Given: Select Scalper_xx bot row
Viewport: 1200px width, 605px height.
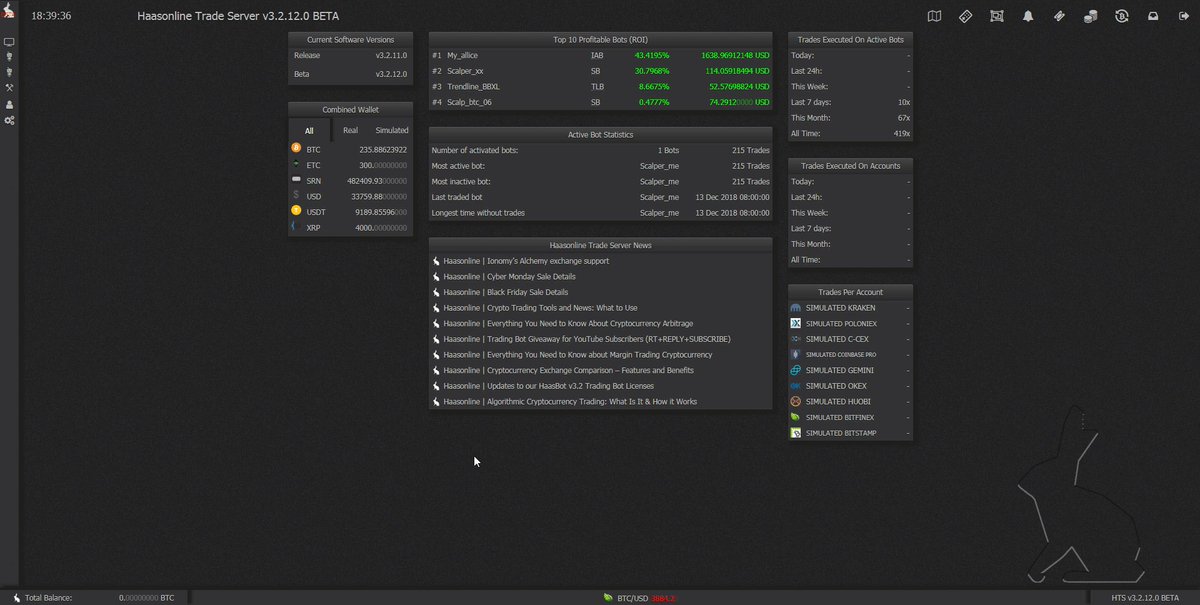Looking at the screenshot, I should pyautogui.click(x=600, y=71).
